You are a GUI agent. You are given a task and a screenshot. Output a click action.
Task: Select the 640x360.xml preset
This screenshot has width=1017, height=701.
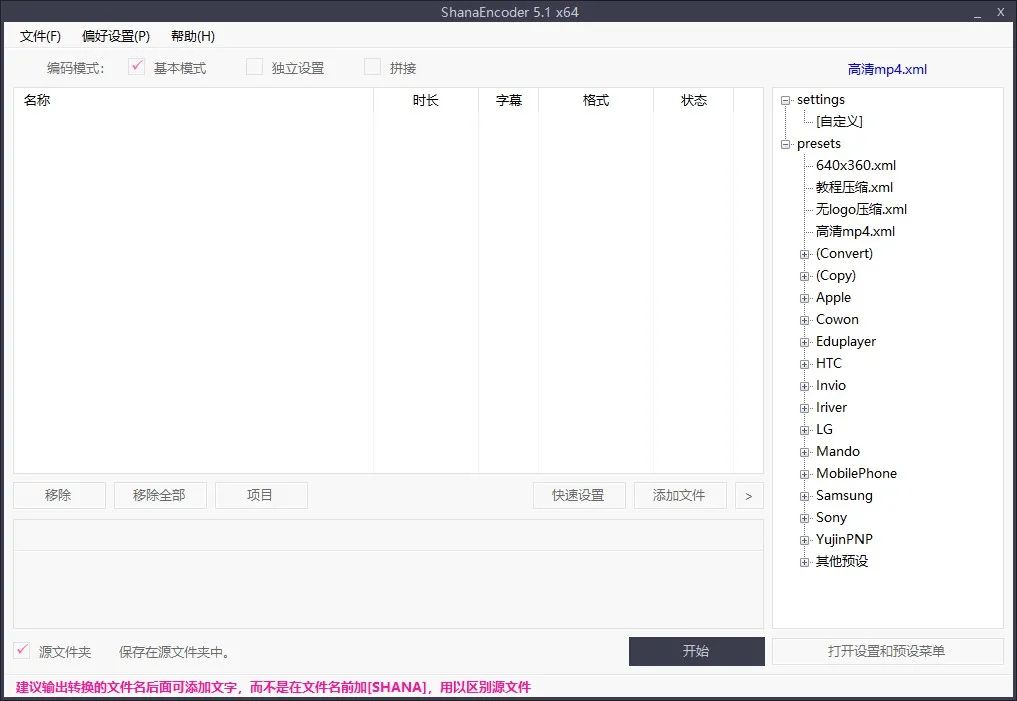click(x=855, y=165)
